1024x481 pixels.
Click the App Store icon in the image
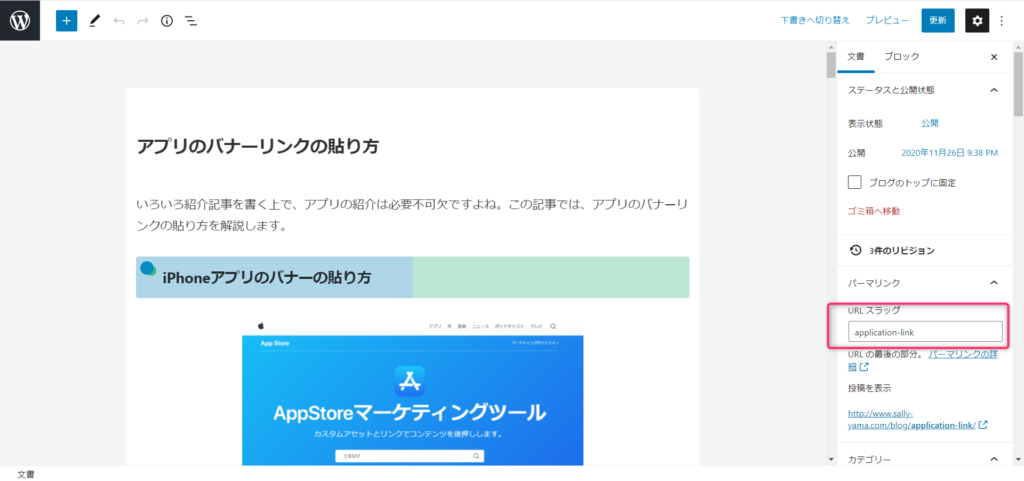[x=410, y=381]
